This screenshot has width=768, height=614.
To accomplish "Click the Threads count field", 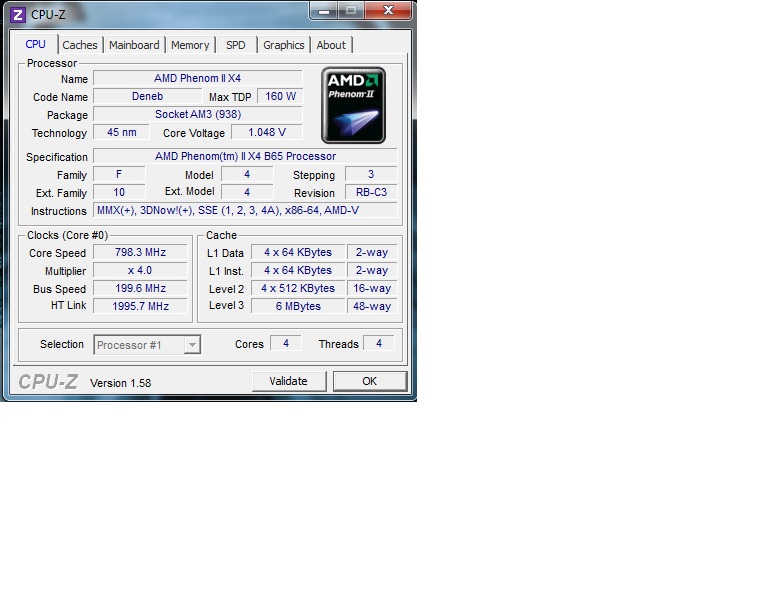I will [x=379, y=344].
